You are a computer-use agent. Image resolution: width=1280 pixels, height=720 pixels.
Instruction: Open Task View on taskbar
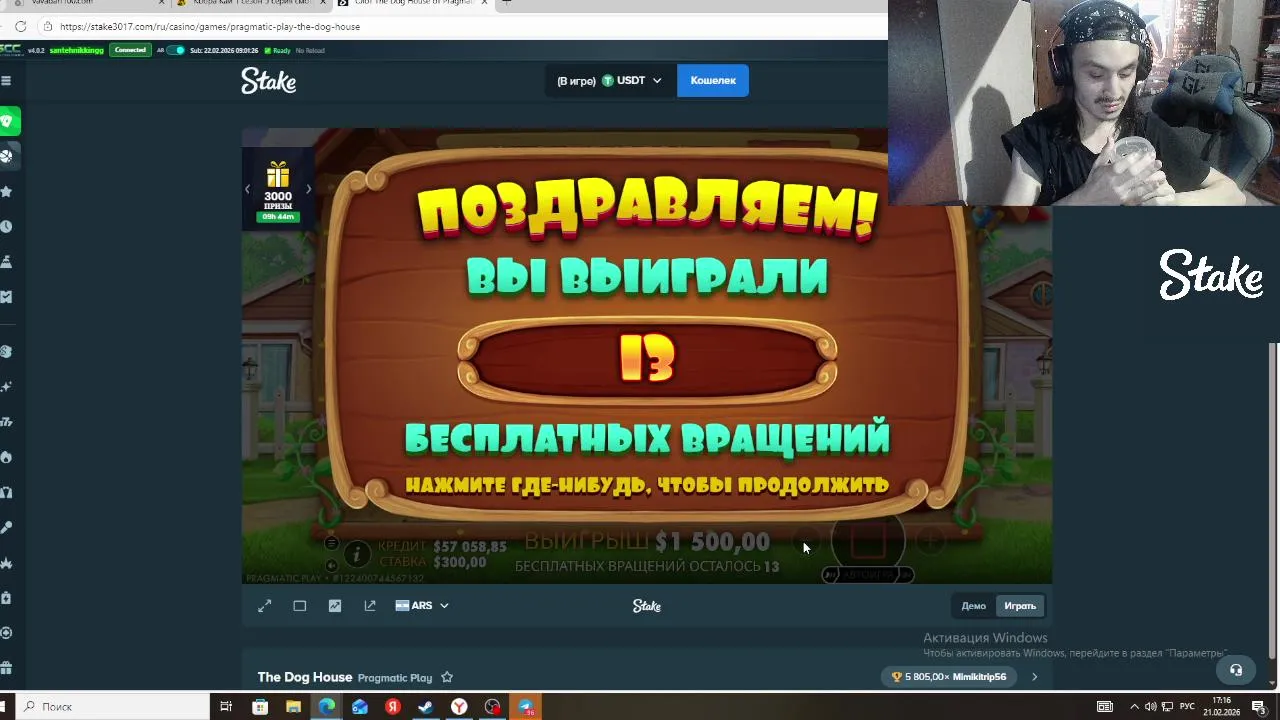click(x=226, y=707)
